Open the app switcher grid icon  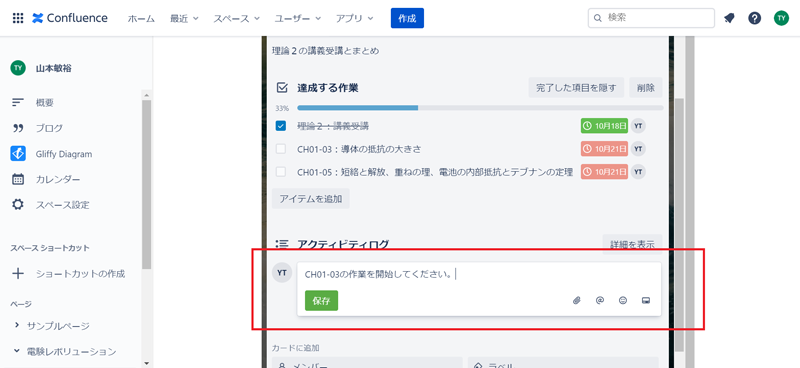(18, 18)
